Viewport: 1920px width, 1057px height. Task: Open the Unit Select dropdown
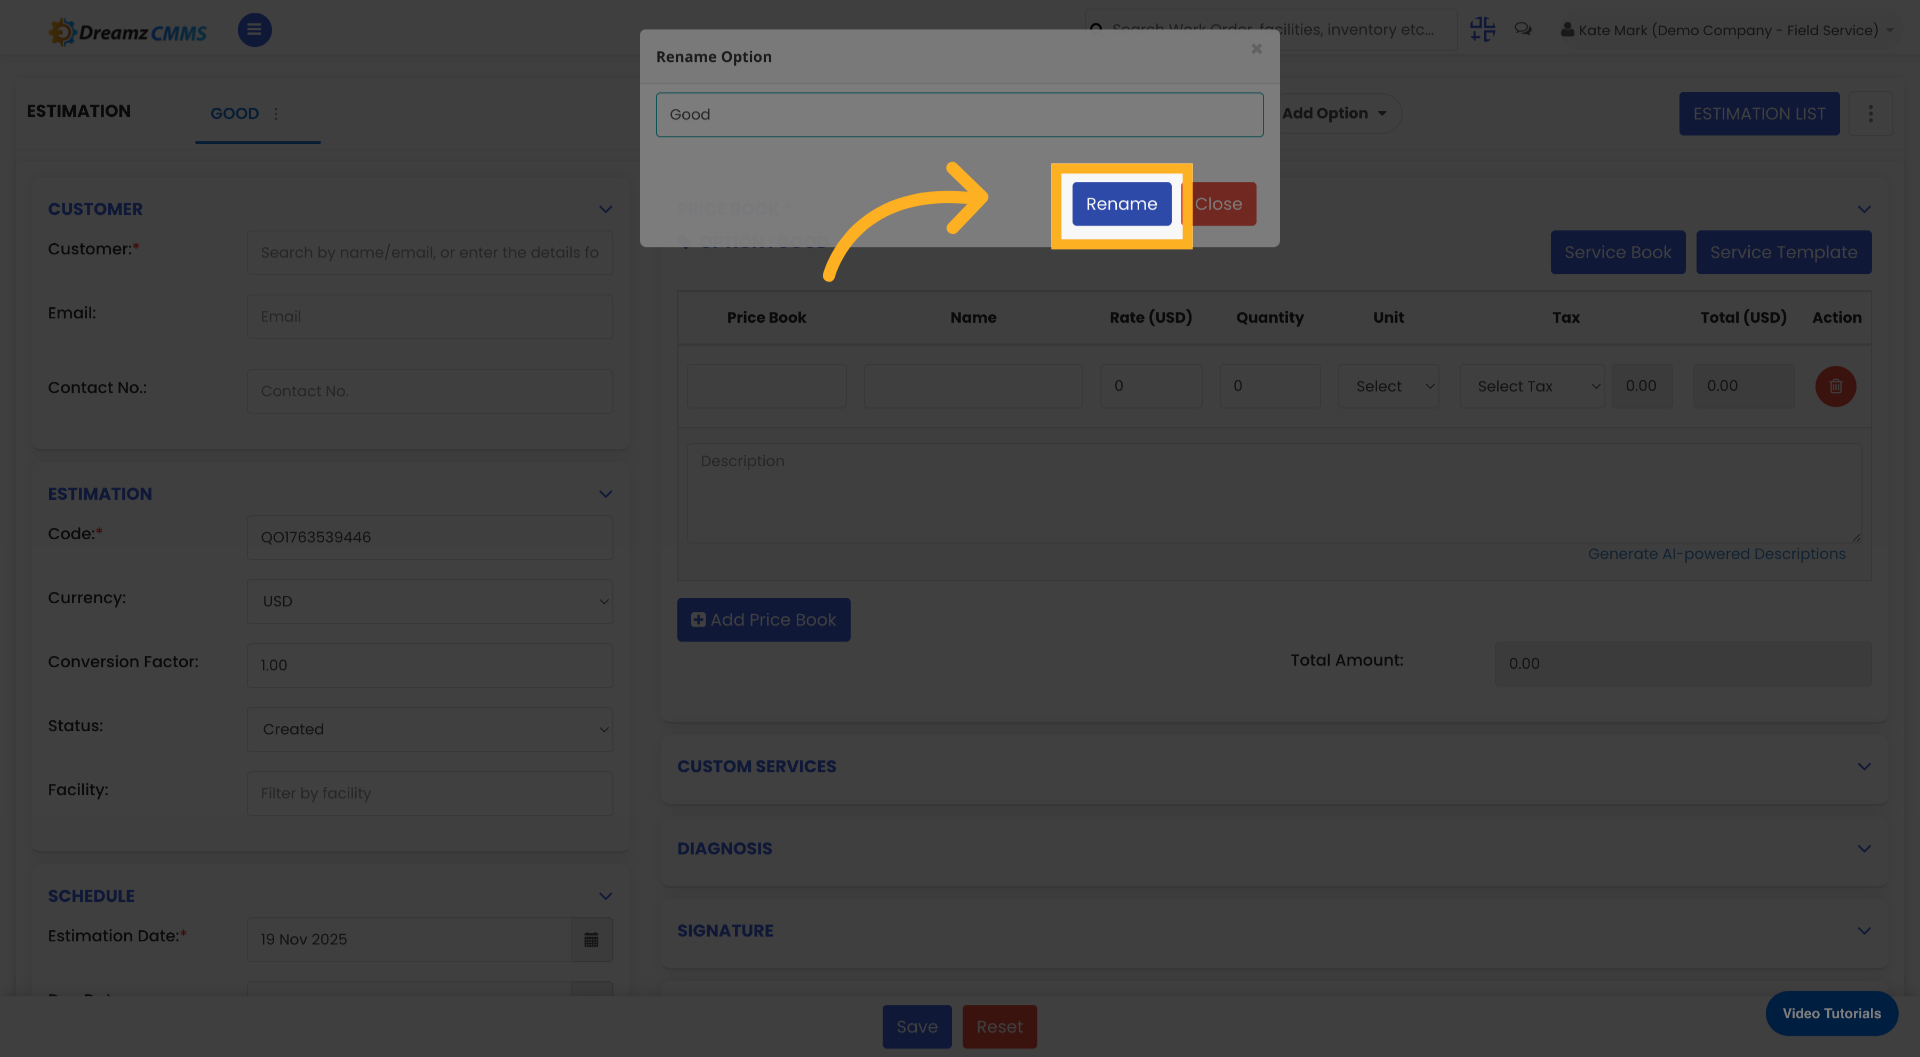click(x=1388, y=386)
